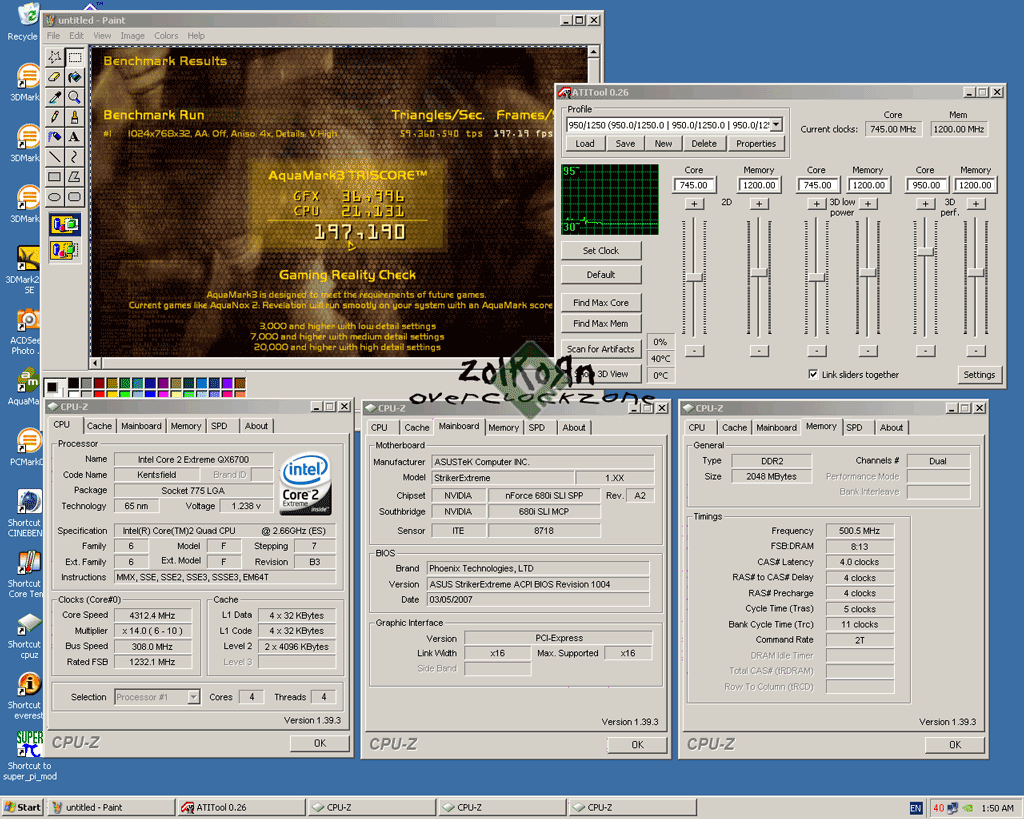Open the File menu in Paint
The width and height of the screenshot is (1024, 819).
click(54, 36)
